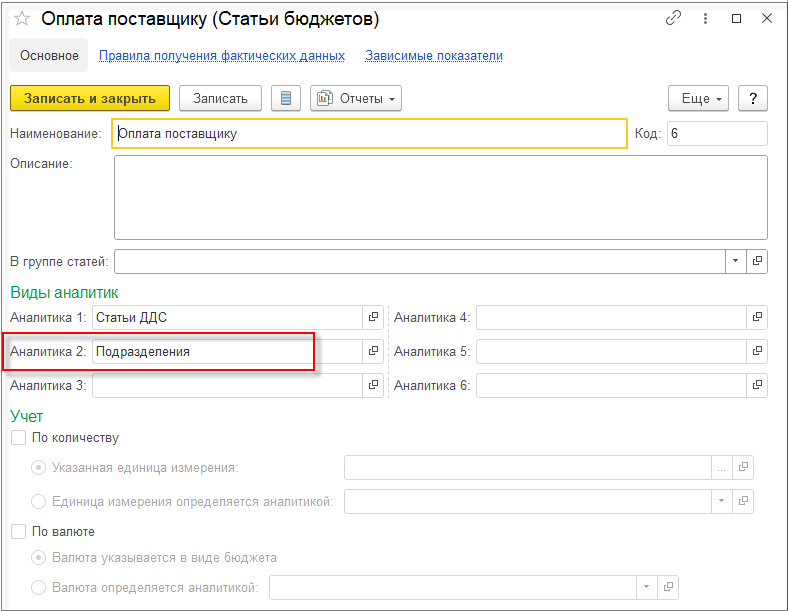Enable the По валюте checkbox

click(x=18, y=532)
